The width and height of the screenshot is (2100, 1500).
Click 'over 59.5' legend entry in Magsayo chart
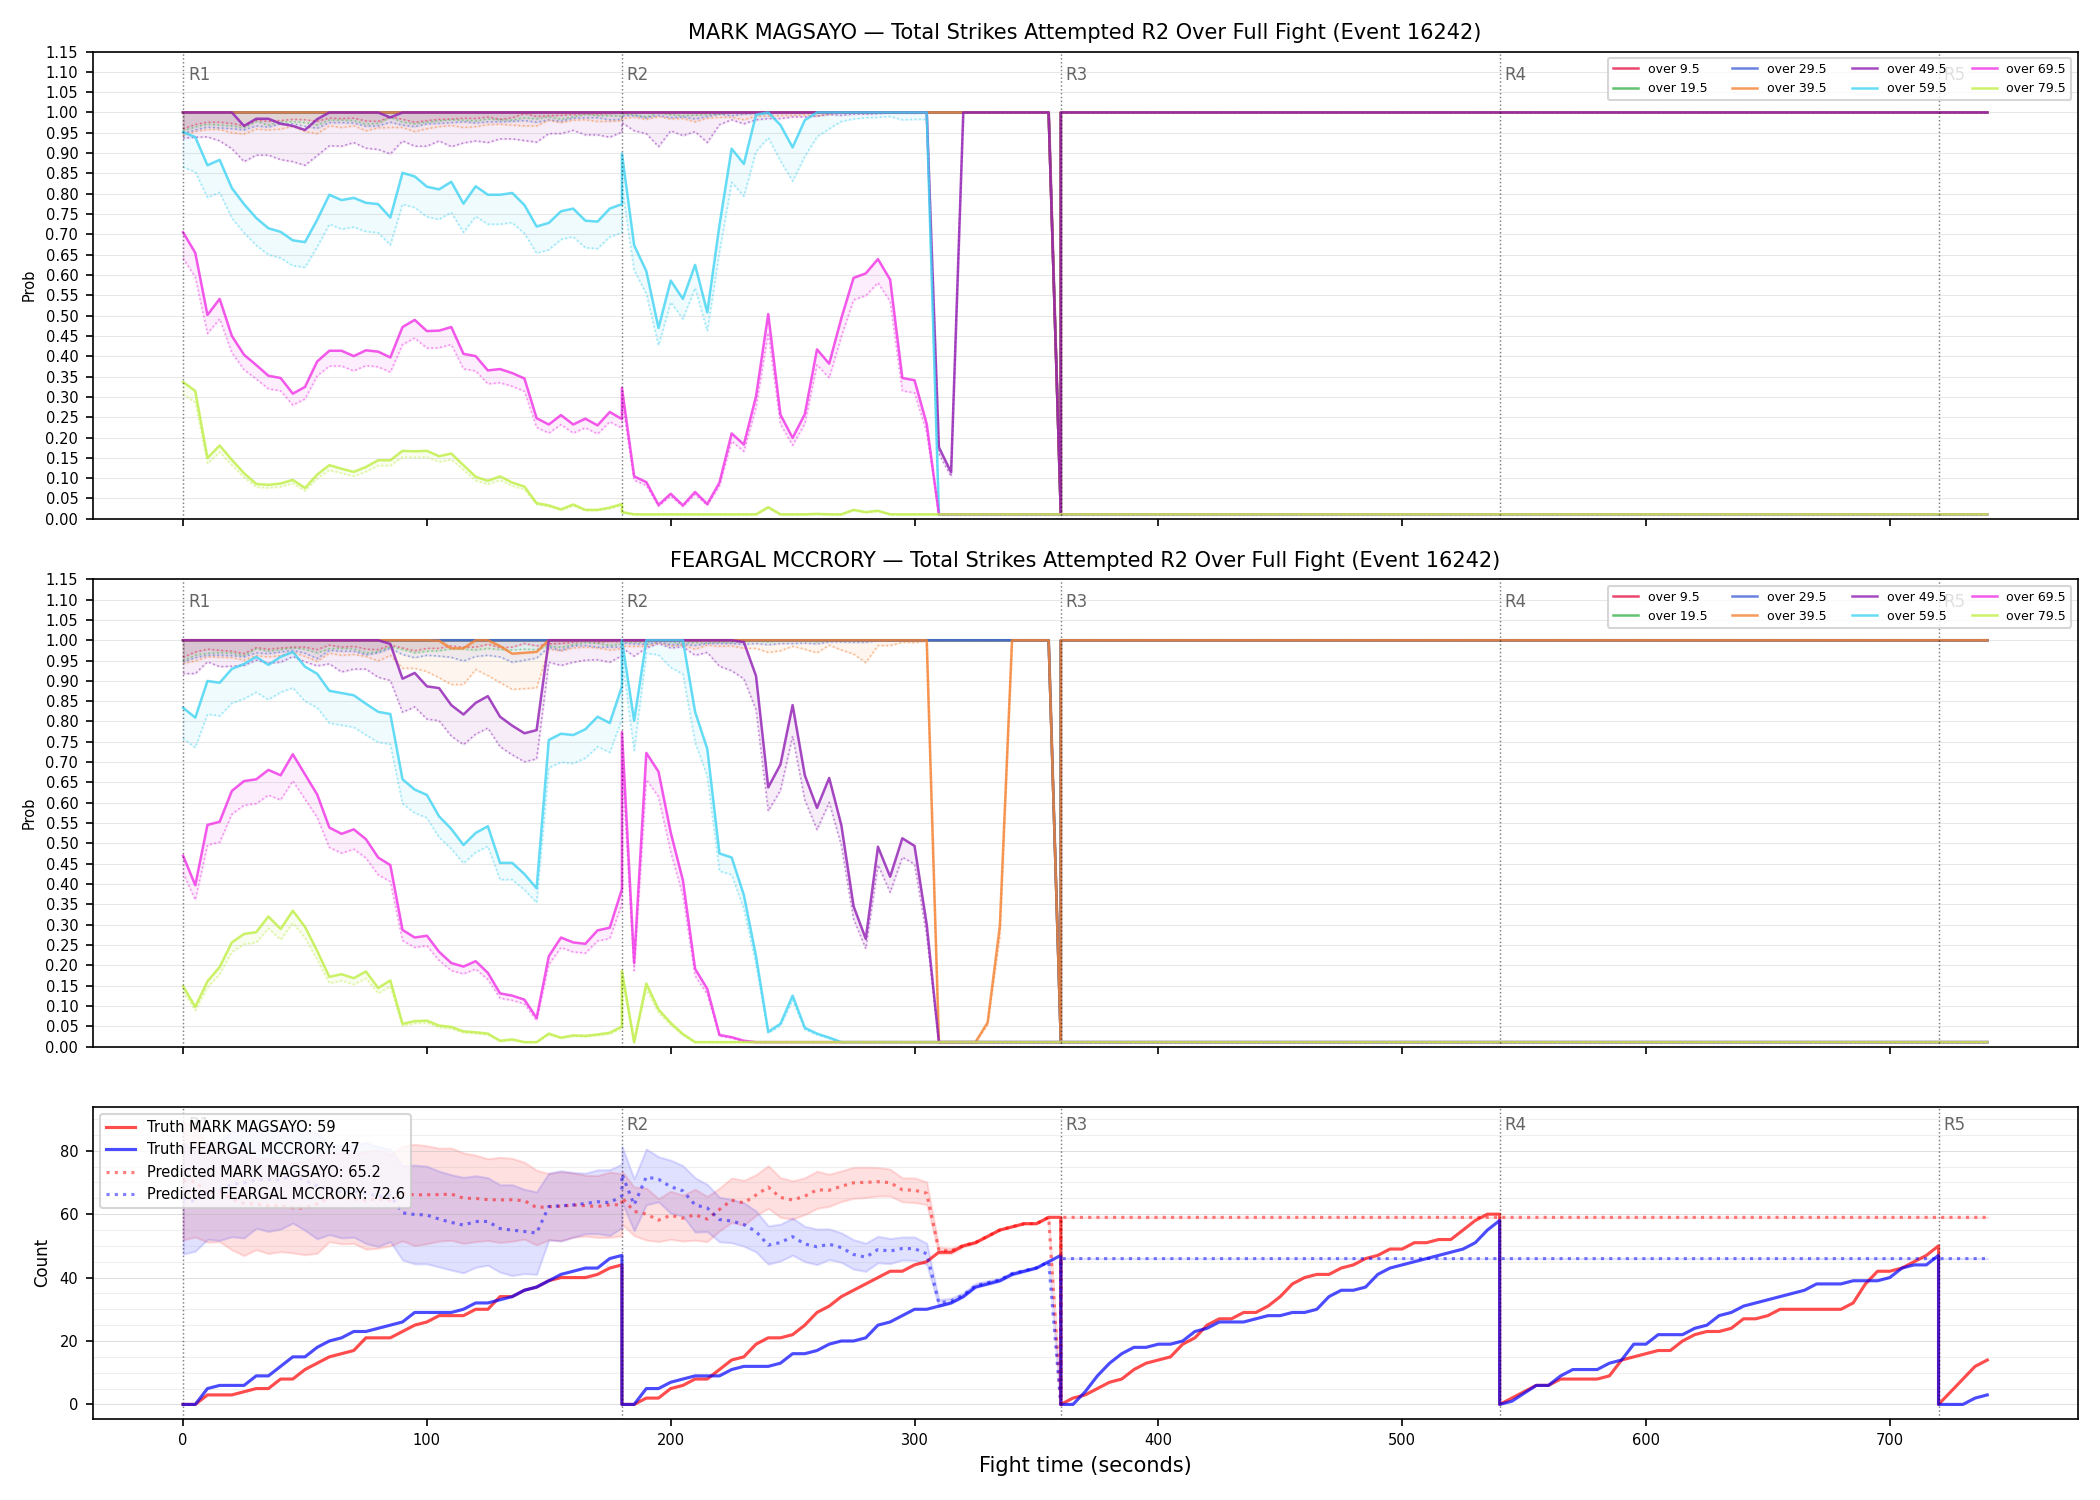point(1898,88)
